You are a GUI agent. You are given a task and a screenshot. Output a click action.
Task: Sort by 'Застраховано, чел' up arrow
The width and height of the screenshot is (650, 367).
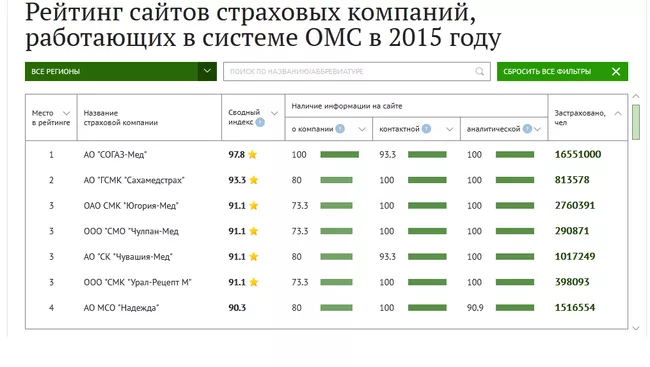coord(618,113)
